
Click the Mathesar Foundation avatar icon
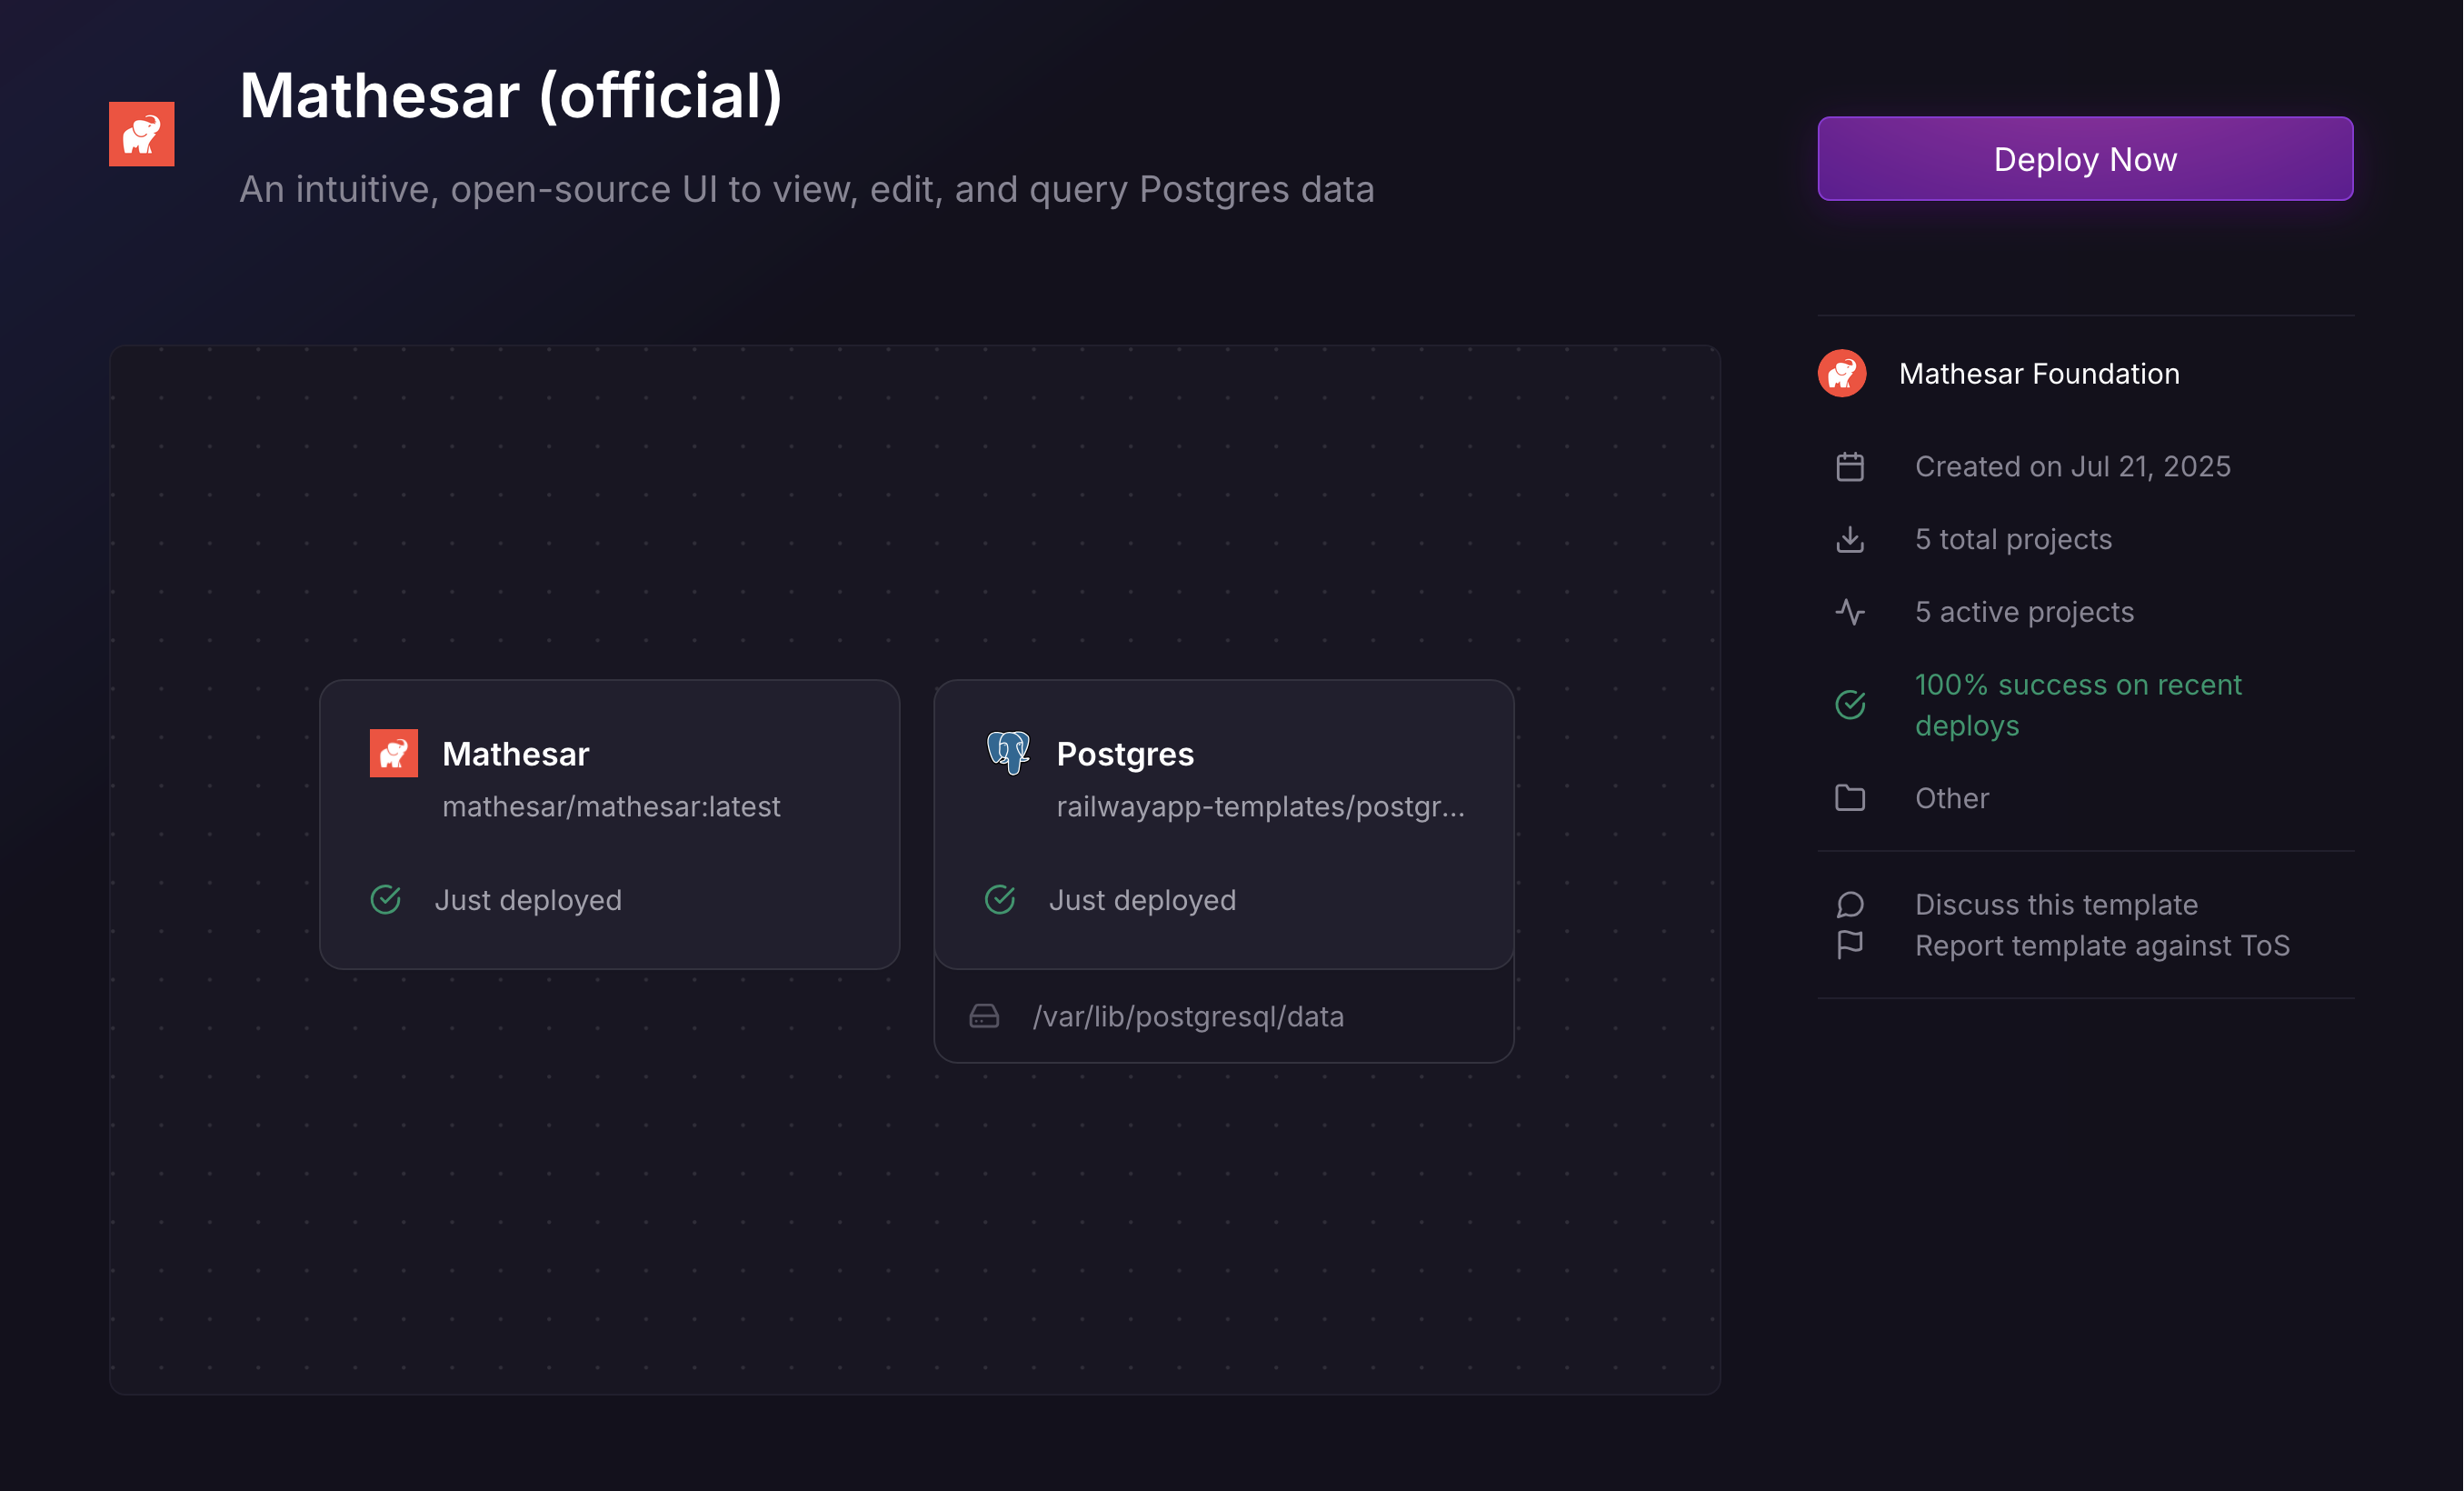click(1842, 374)
